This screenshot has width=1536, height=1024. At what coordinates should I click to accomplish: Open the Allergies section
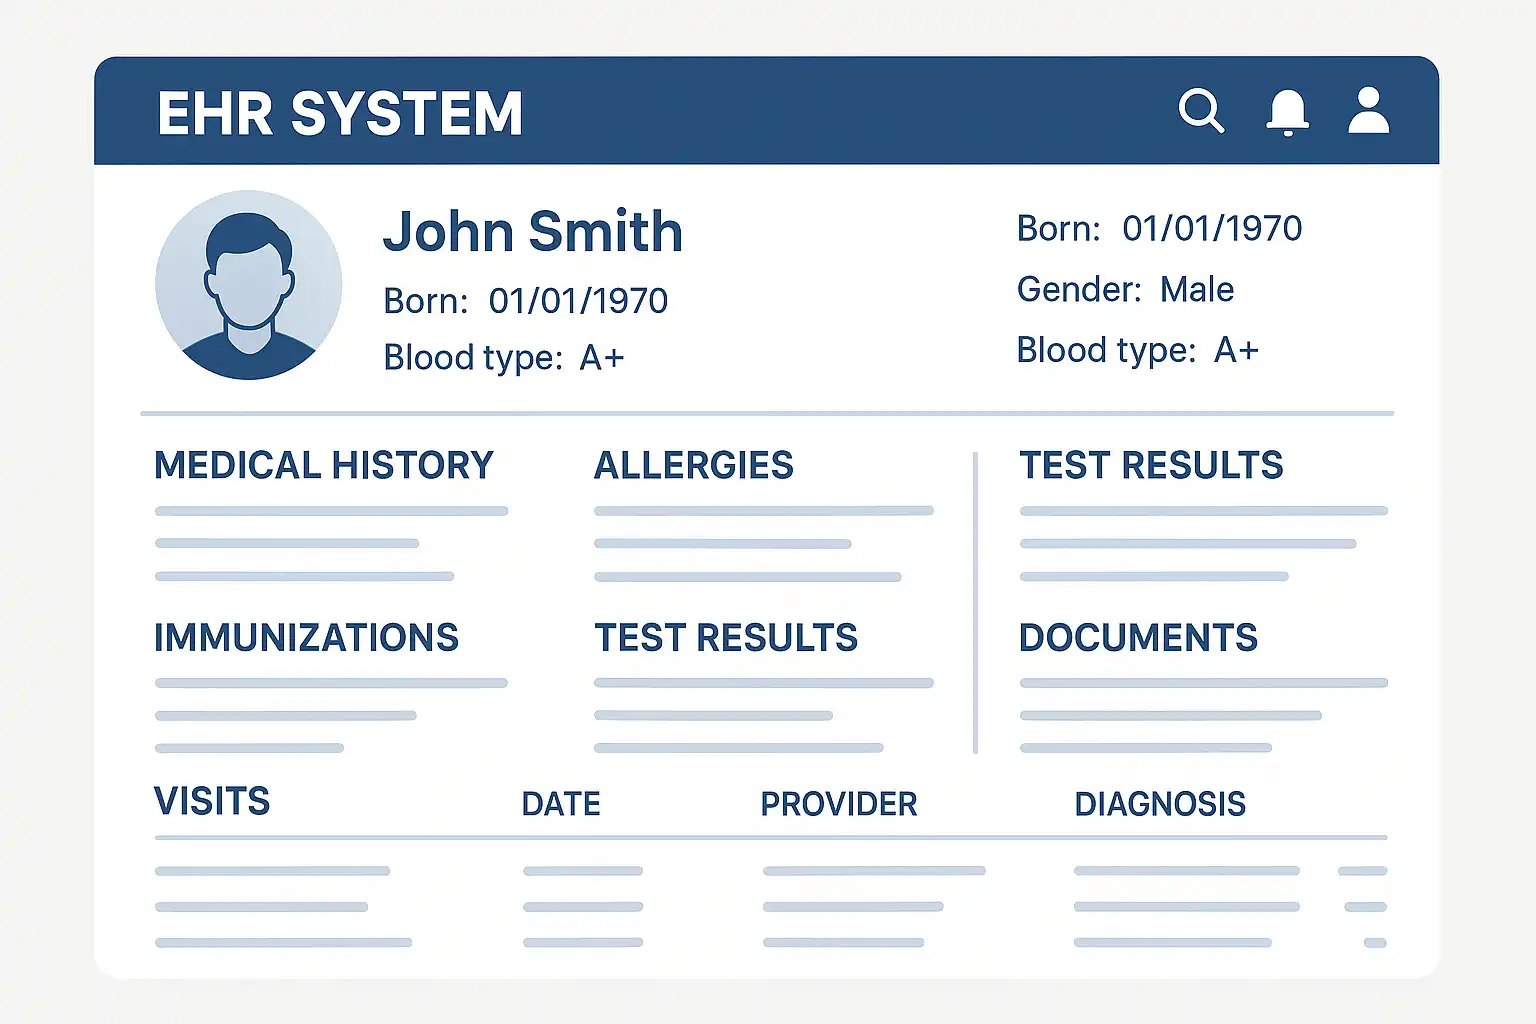[x=693, y=466]
